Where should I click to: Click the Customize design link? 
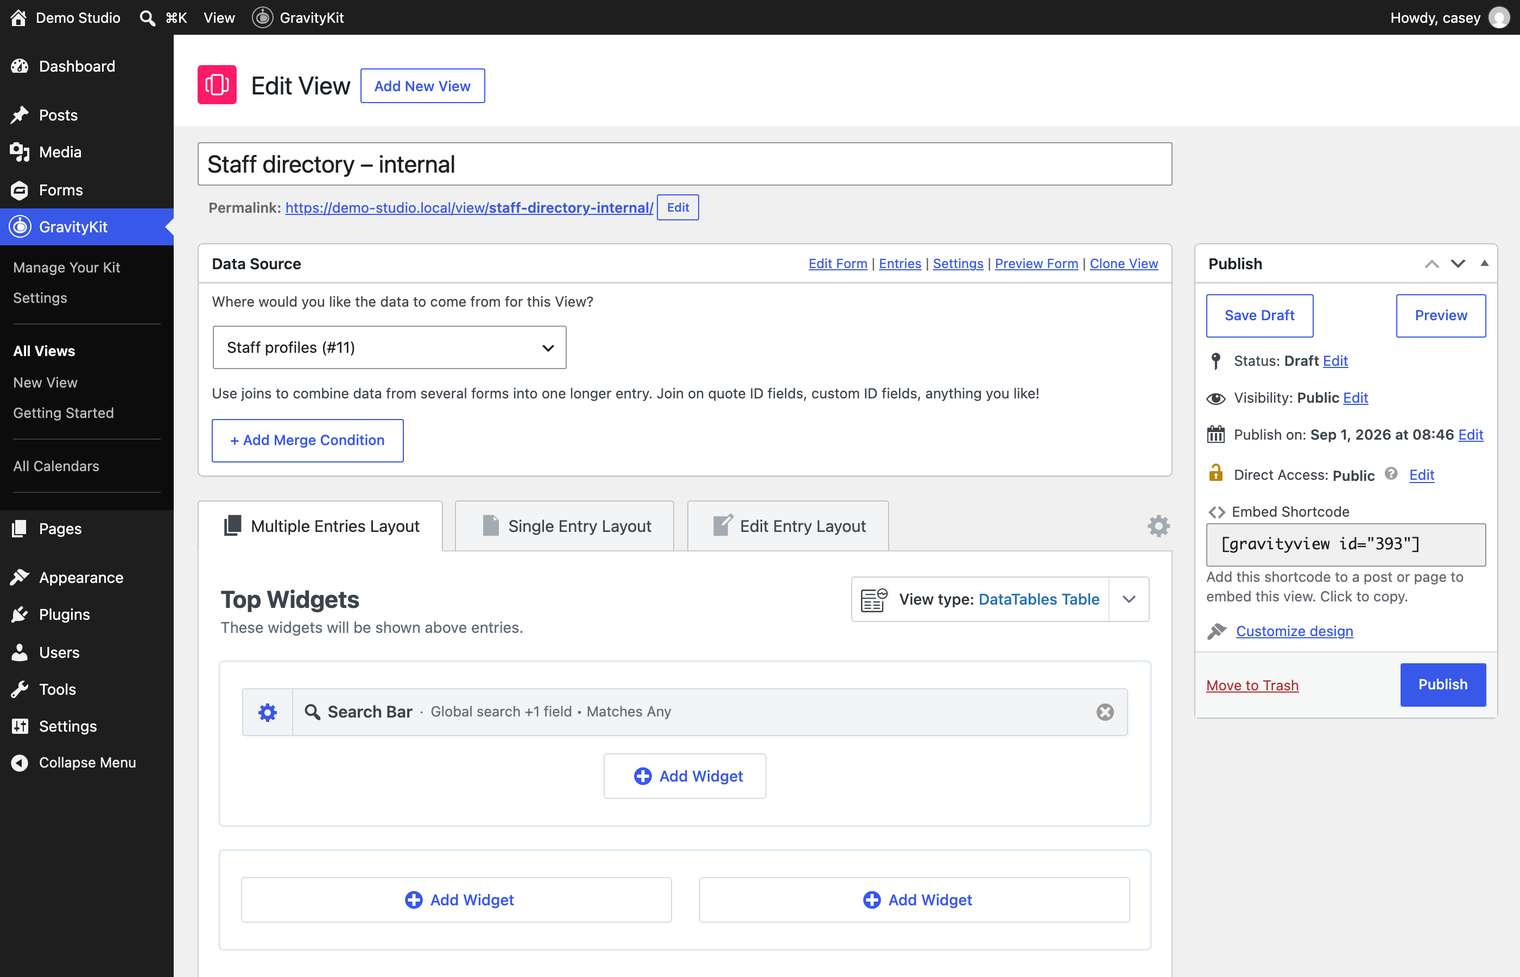[1294, 631]
